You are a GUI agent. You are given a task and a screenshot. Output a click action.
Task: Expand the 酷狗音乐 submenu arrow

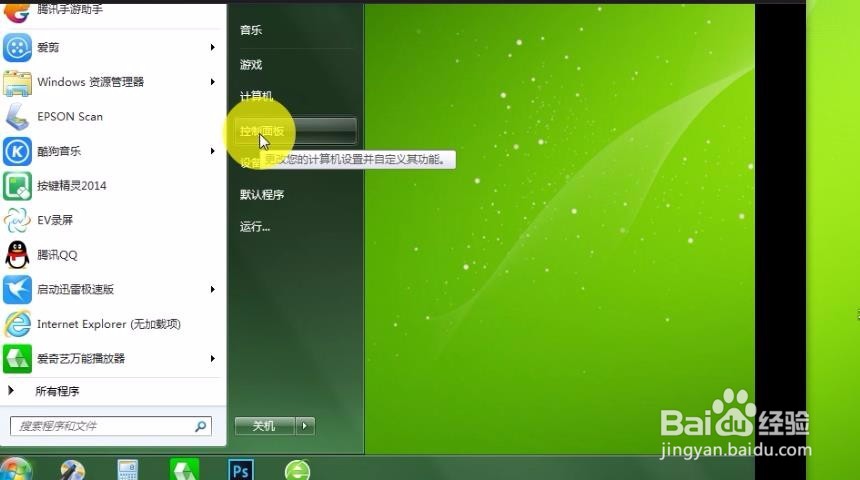pos(212,151)
